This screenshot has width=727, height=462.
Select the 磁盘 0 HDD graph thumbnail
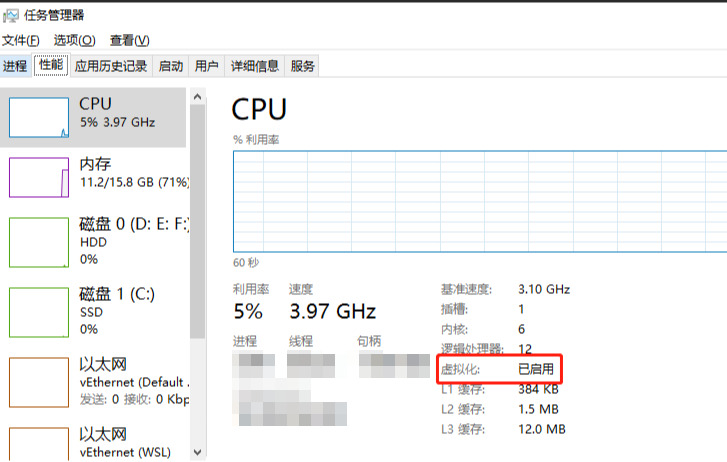(x=39, y=242)
